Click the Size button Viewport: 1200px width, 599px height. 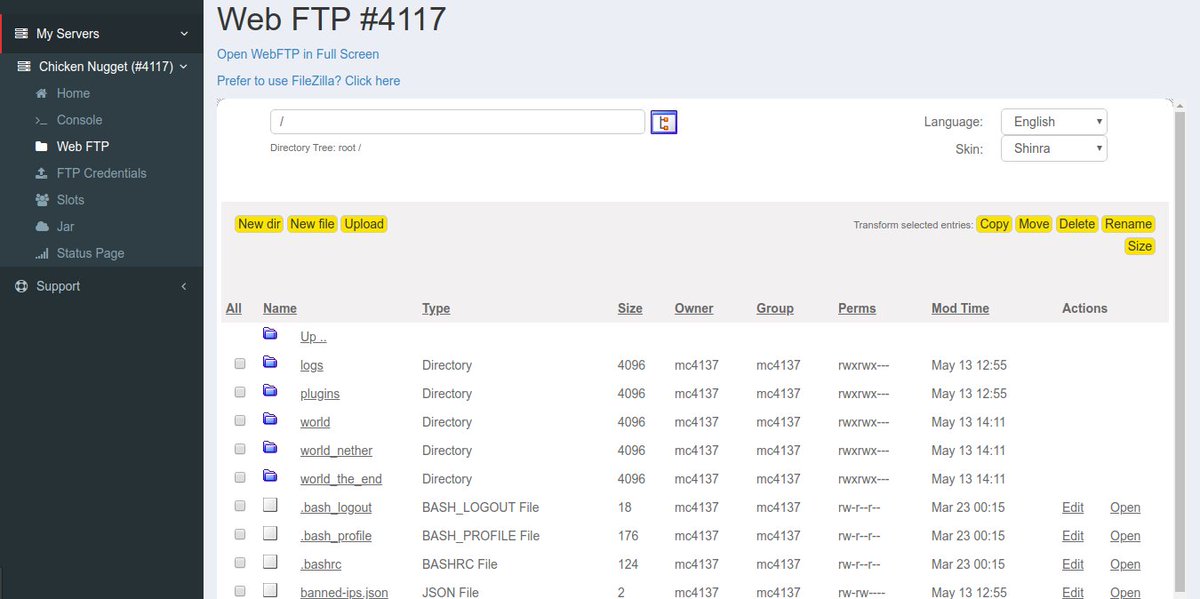click(1140, 246)
